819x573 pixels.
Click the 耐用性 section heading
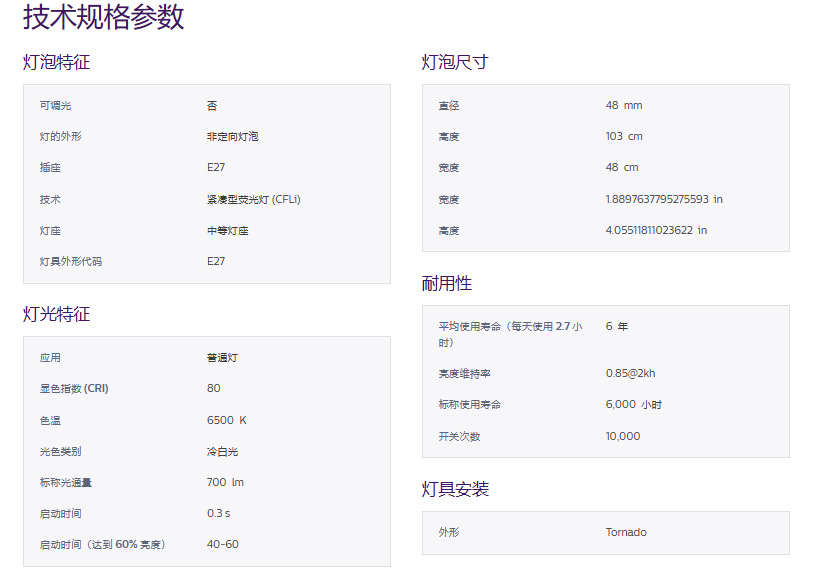[447, 284]
